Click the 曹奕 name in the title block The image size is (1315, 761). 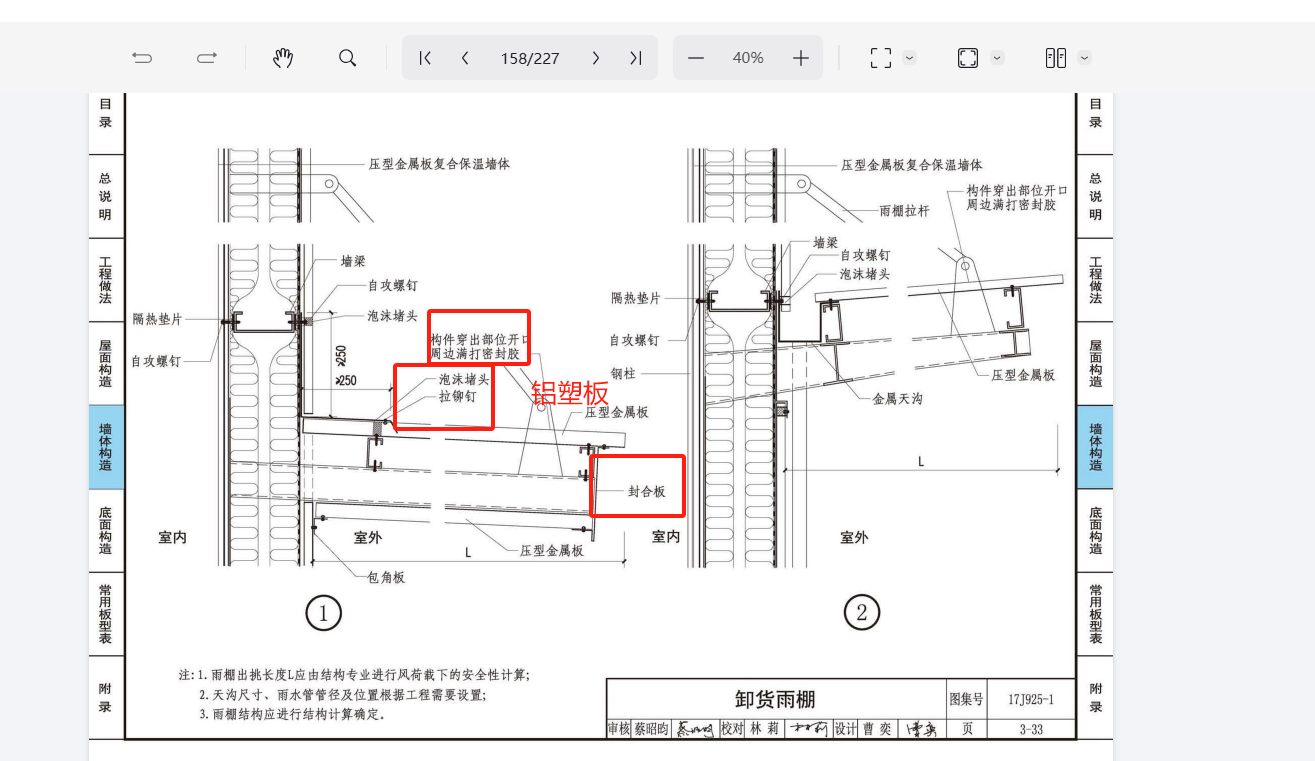tap(876, 730)
